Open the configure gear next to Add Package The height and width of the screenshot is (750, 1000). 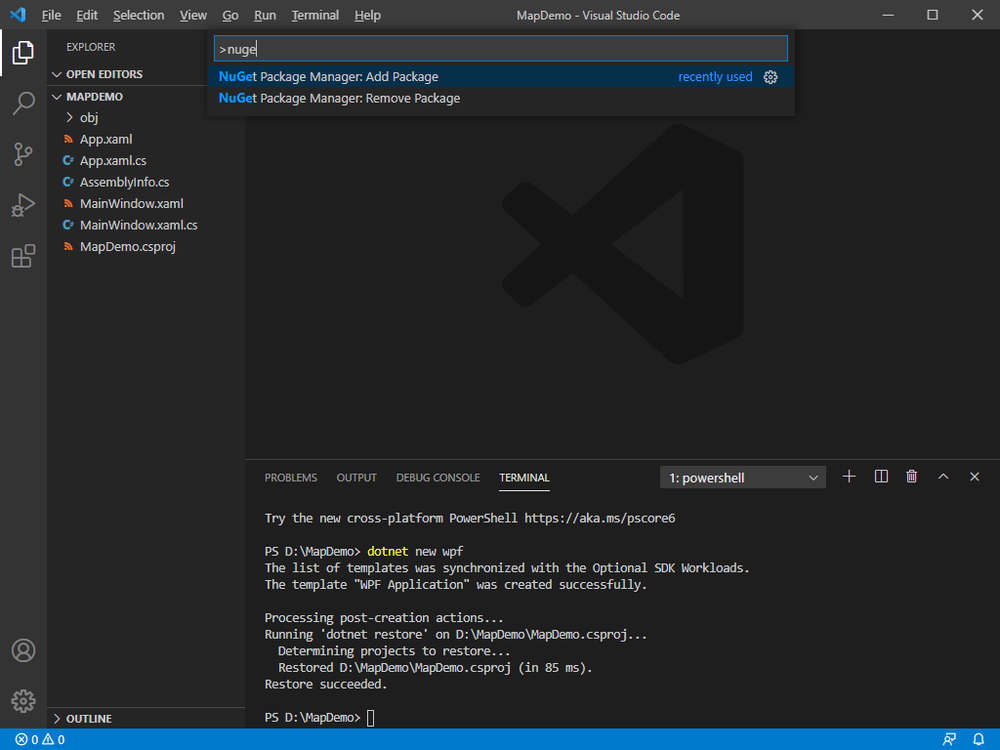(770, 76)
